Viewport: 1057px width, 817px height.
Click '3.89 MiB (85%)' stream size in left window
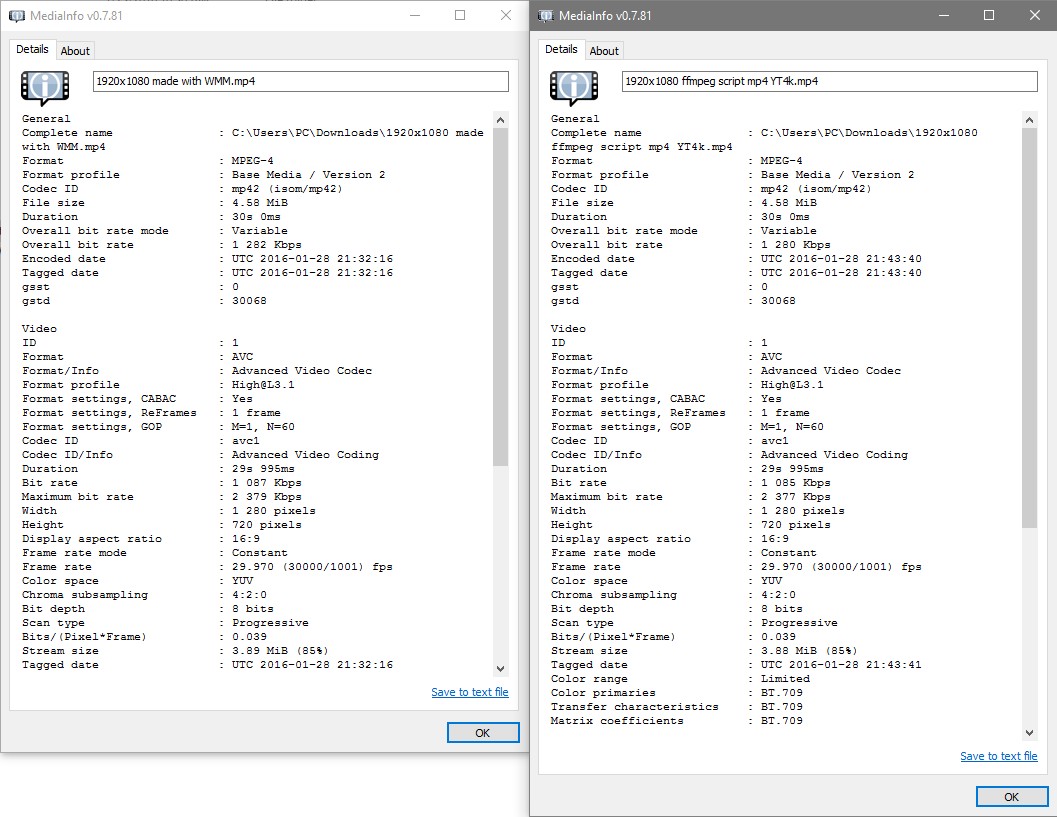pyautogui.click(x=280, y=650)
